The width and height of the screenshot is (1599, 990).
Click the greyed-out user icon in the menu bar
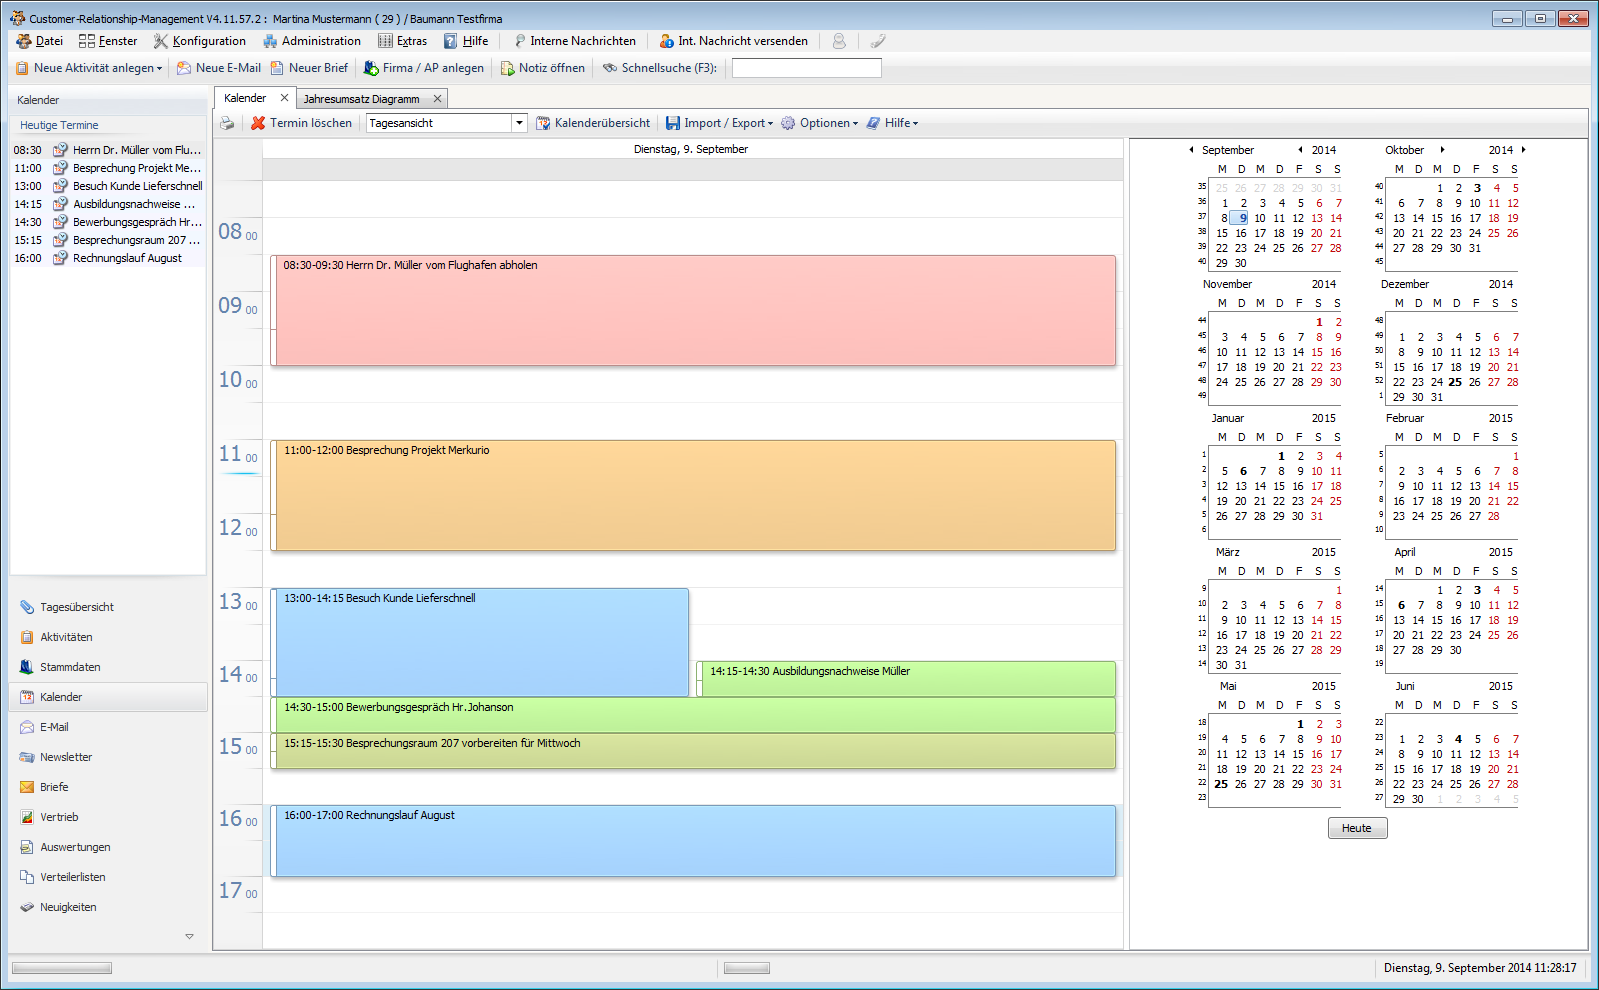coord(839,41)
